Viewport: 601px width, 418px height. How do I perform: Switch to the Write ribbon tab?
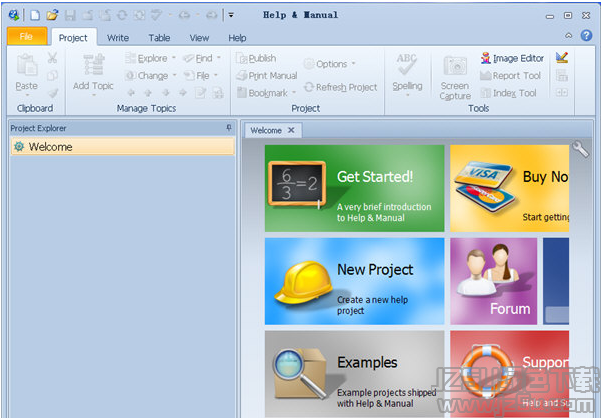tap(118, 38)
